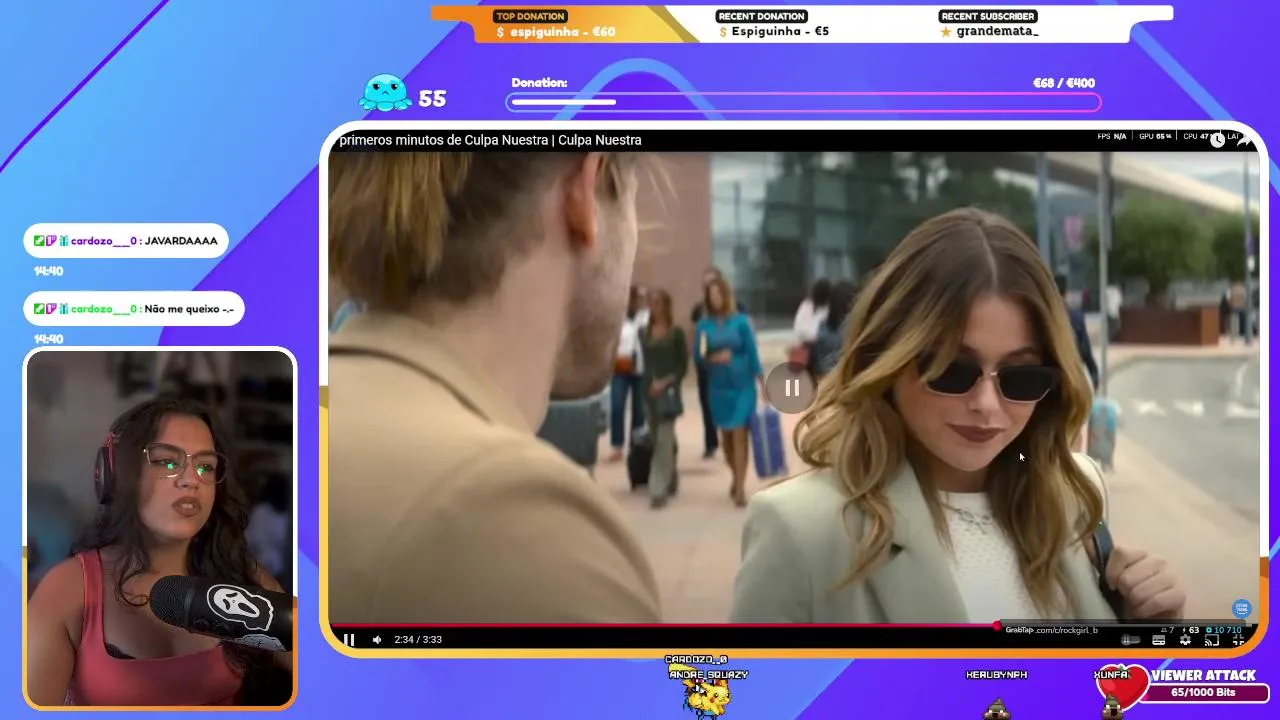Click the chat message 'JAVARDAAAA'
Screen dimensions: 1280x720
click(125, 241)
